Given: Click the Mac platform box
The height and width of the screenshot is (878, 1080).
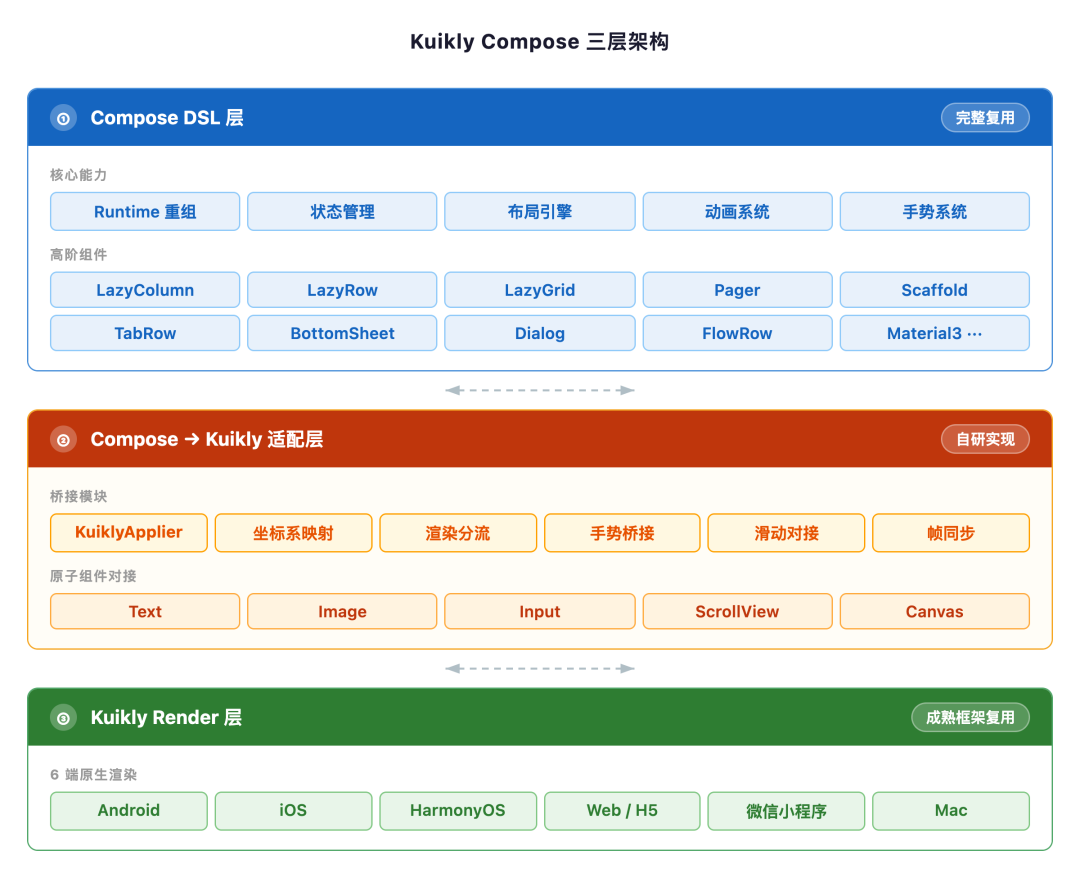Looking at the screenshot, I should click(951, 811).
